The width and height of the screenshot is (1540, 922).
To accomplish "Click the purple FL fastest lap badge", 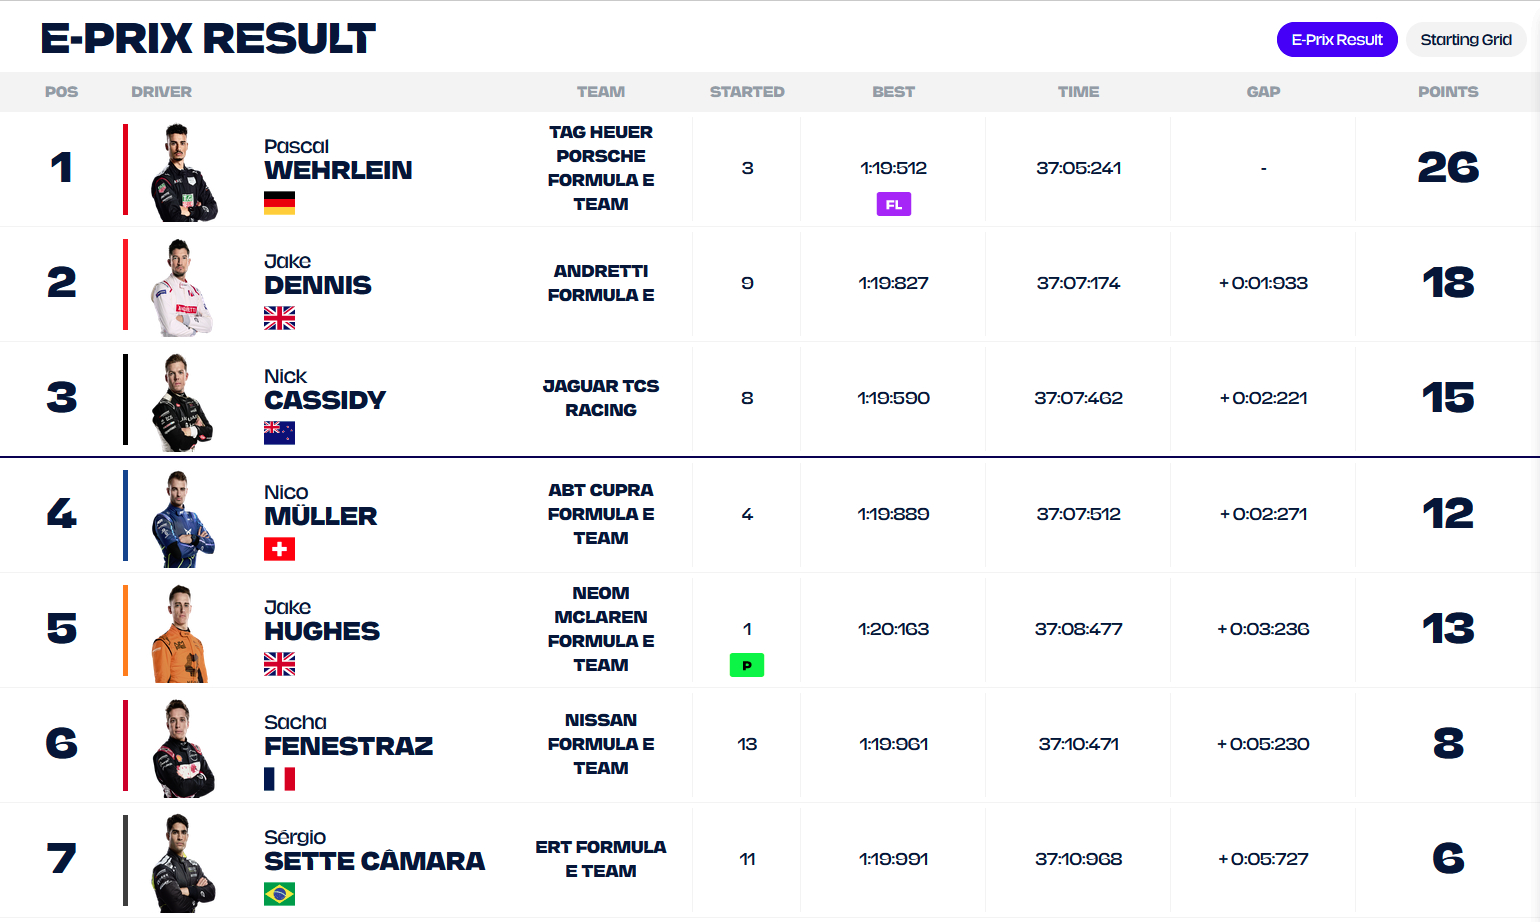I will click(893, 205).
